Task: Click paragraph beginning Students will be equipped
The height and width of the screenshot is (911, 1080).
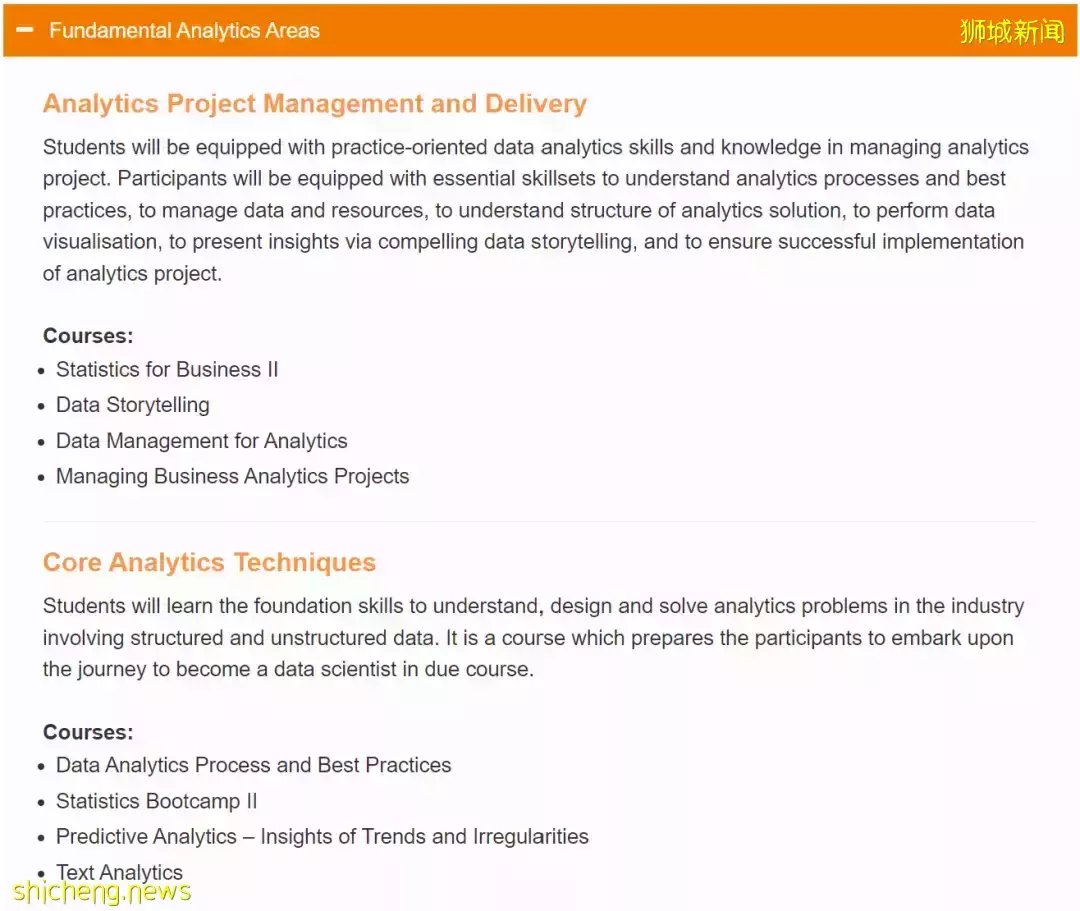Action: (536, 210)
